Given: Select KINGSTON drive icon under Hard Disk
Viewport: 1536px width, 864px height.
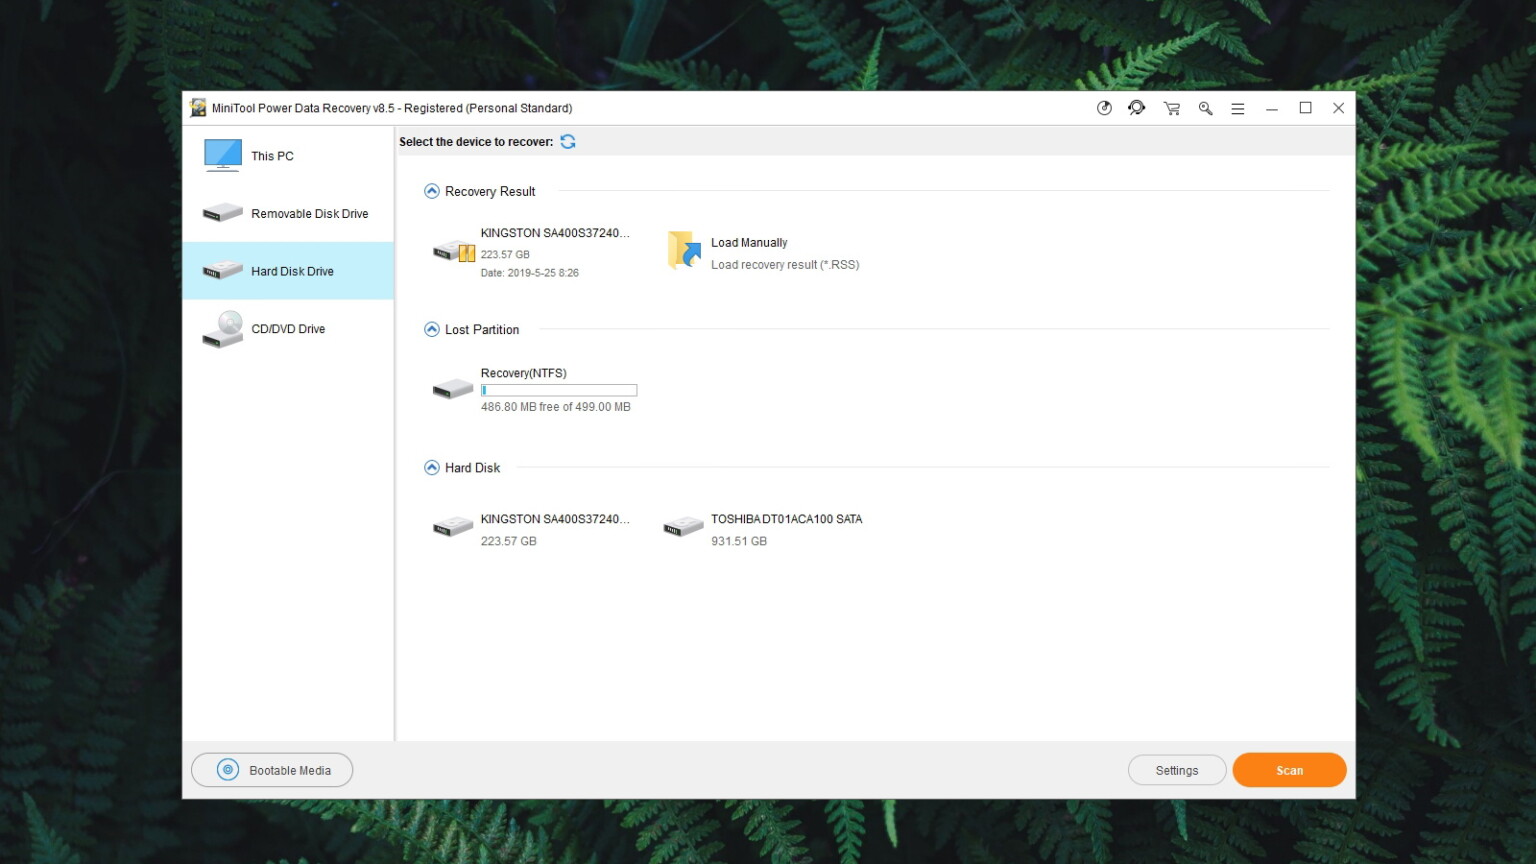Looking at the screenshot, I should pos(453,526).
